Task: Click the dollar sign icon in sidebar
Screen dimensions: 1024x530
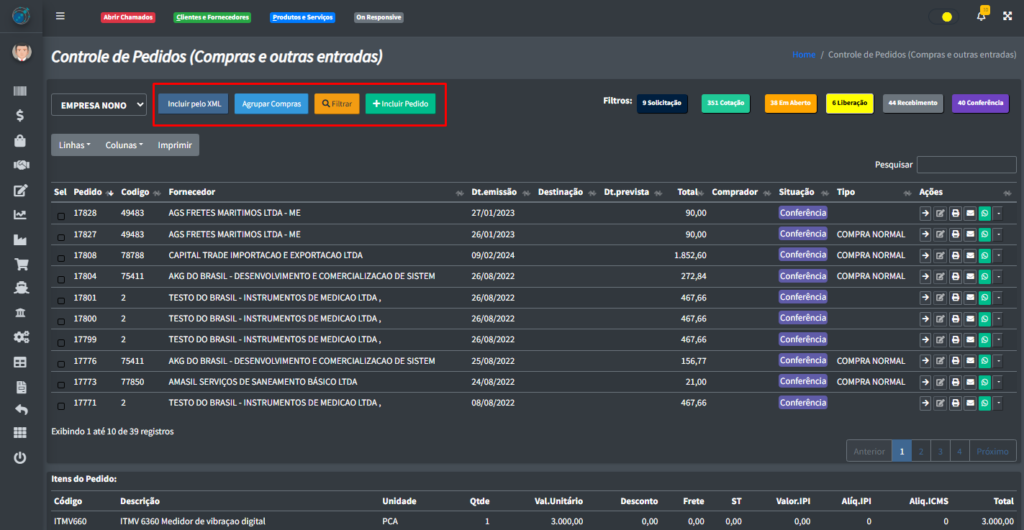Action: click(20, 115)
